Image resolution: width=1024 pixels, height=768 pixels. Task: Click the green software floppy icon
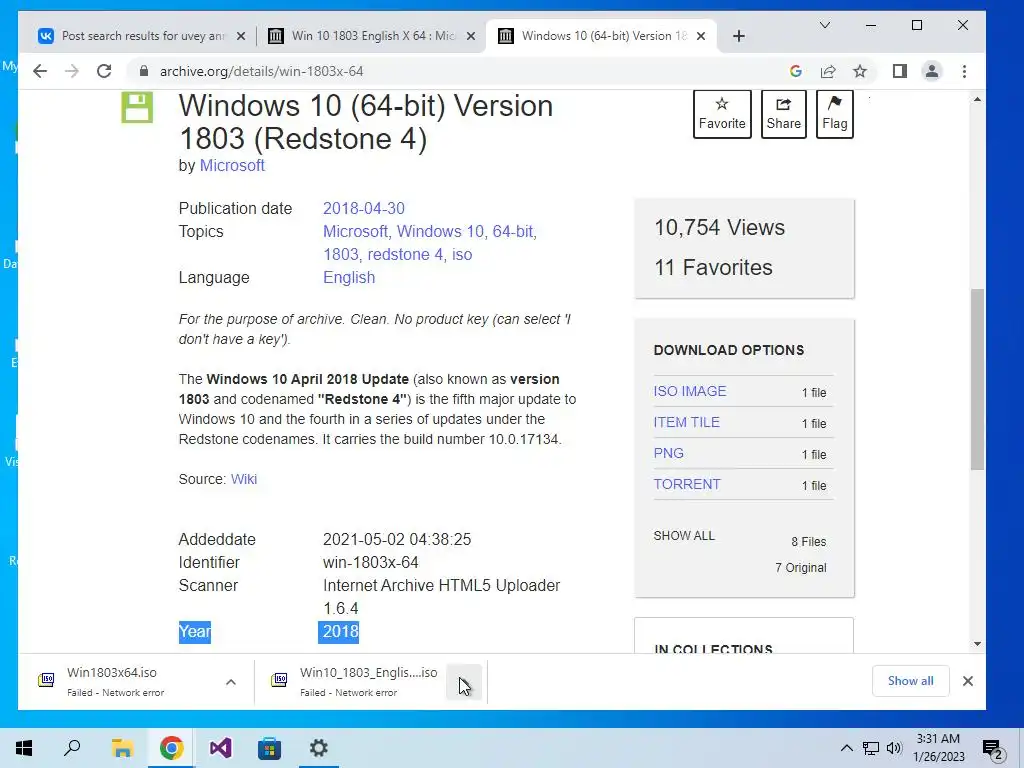tap(137, 107)
